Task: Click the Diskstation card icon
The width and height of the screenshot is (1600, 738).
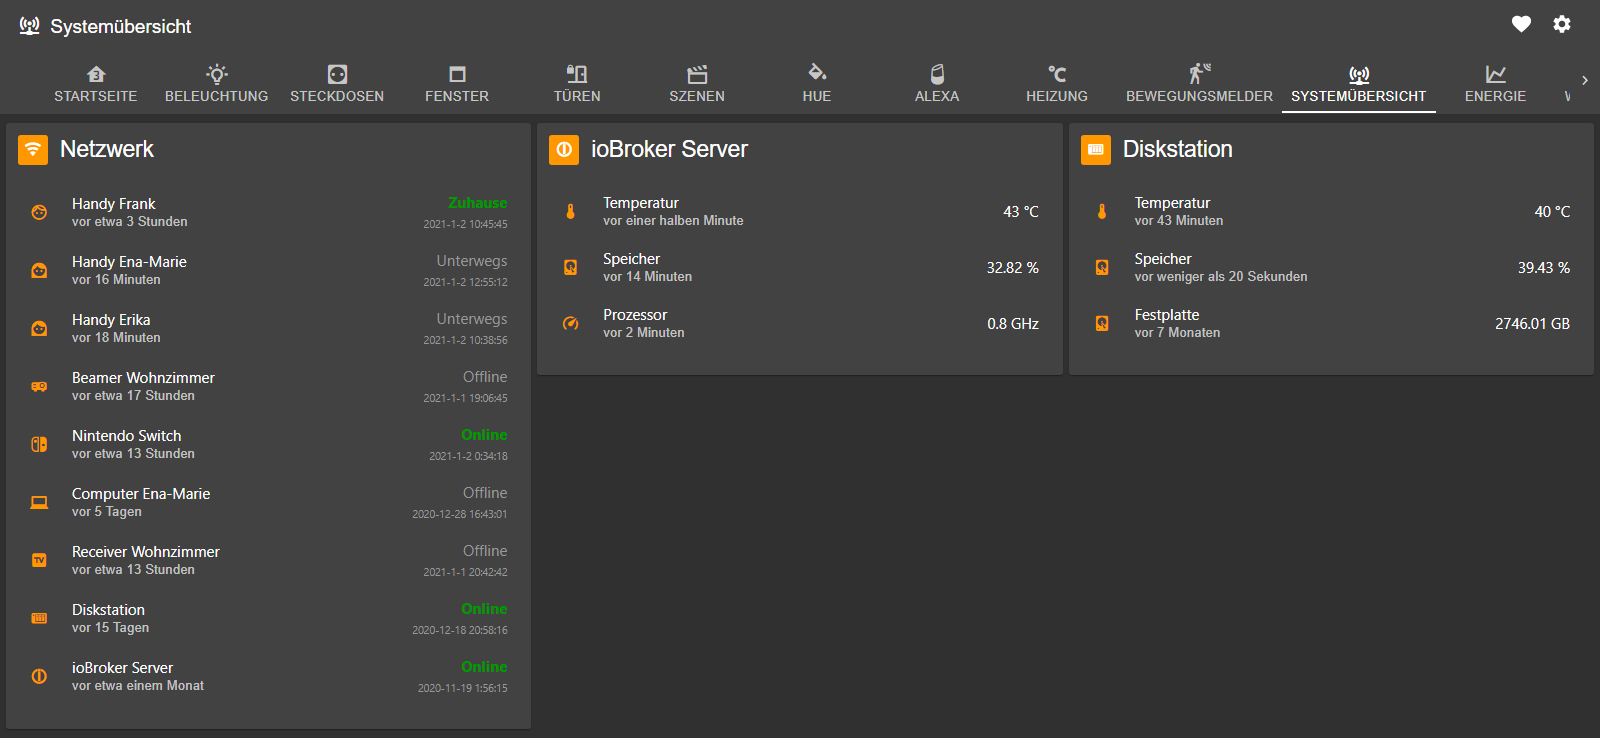Action: click(x=1096, y=149)
